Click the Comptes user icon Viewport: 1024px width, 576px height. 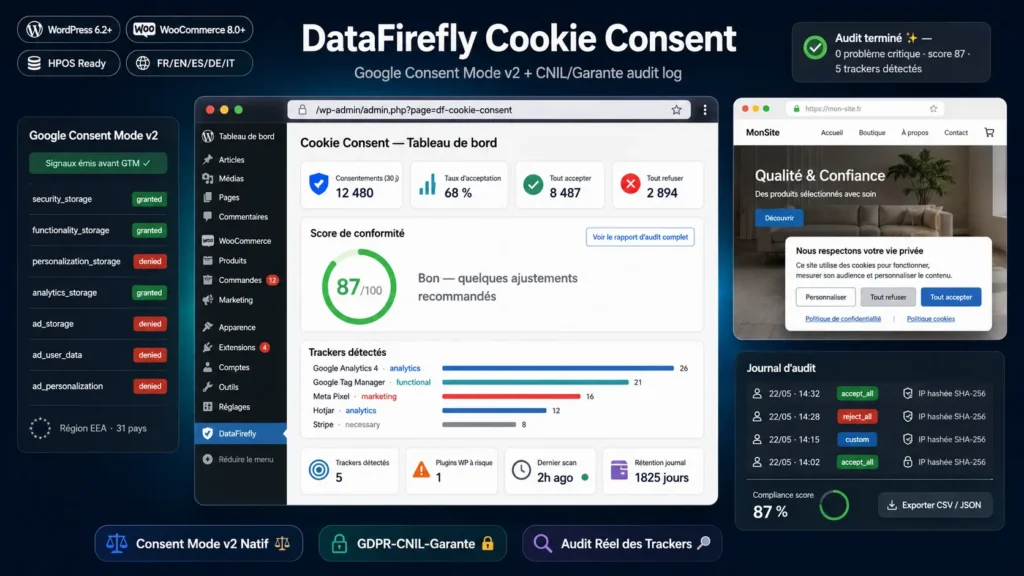click(x=208, y=367)
